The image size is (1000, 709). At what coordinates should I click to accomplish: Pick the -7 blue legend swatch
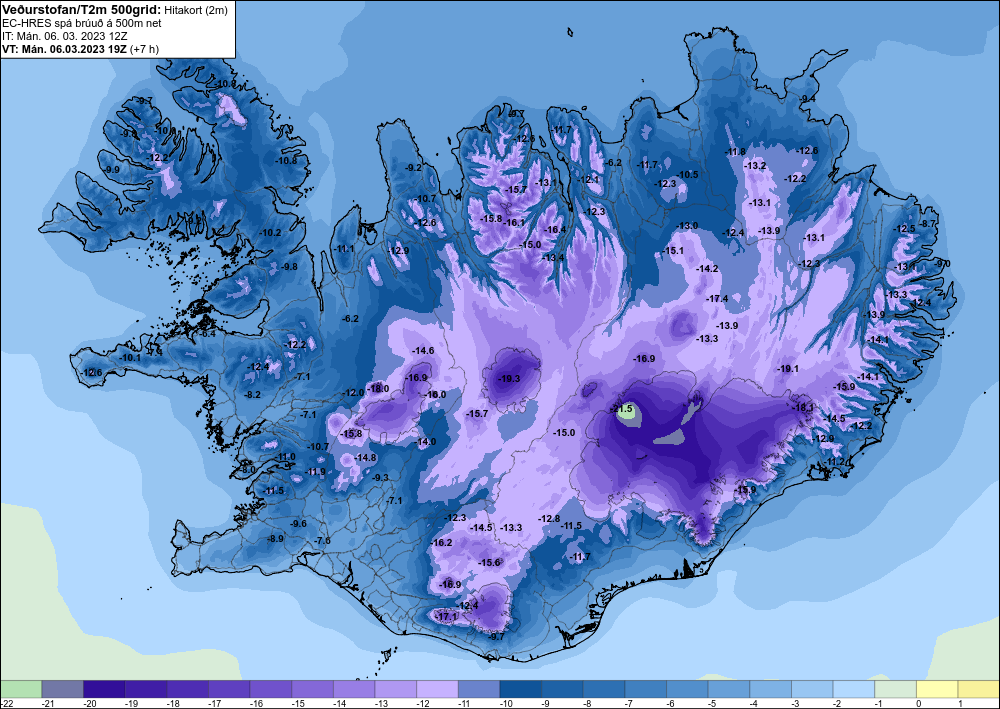click(645, 689)
